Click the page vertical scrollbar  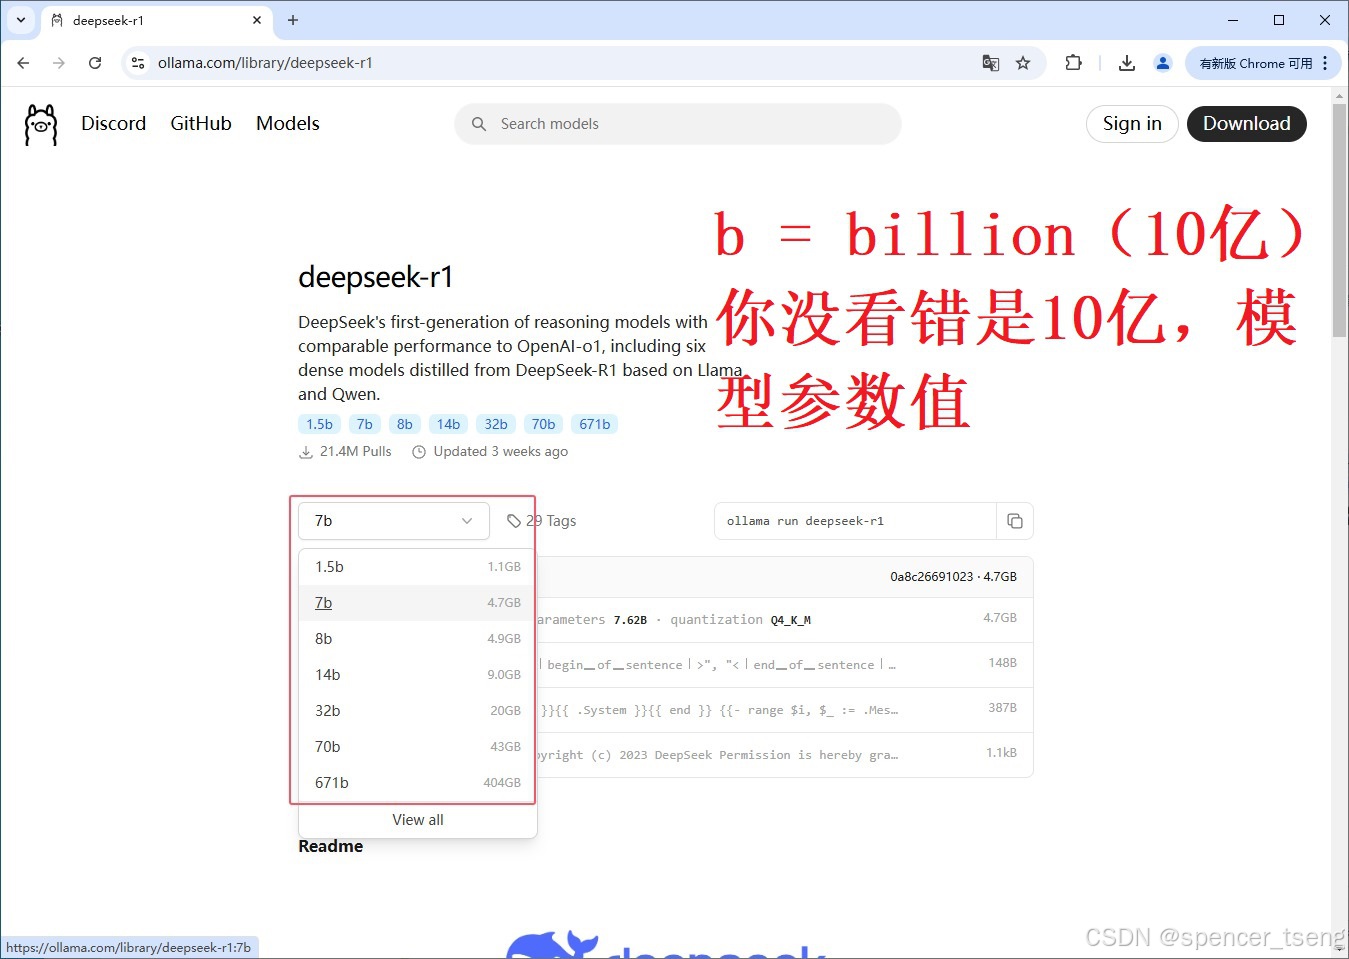1340,220
